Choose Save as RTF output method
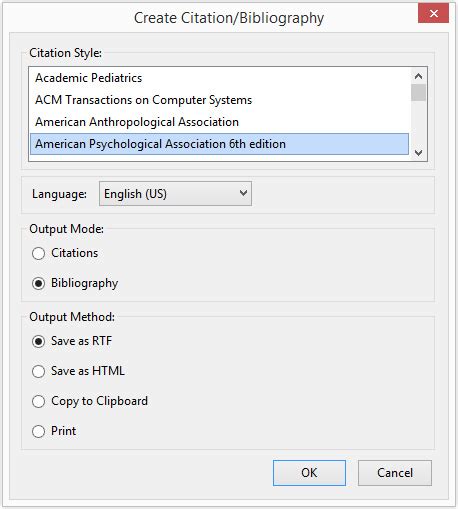This screenshot has width=458, height=509. pyautogui.click(x=38, y=341)
